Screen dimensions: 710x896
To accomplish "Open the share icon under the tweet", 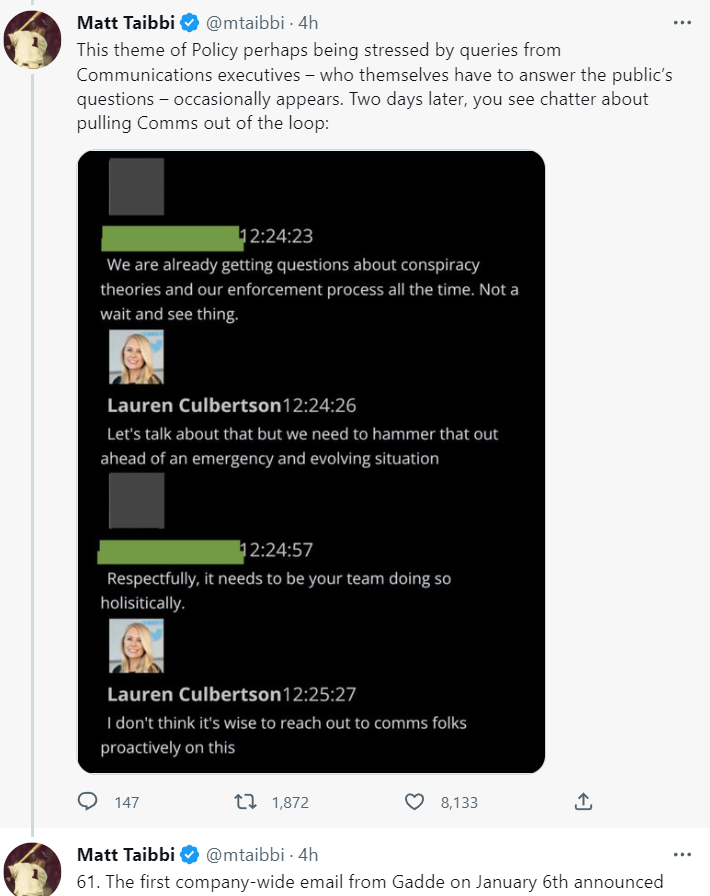I will point(584,801).
